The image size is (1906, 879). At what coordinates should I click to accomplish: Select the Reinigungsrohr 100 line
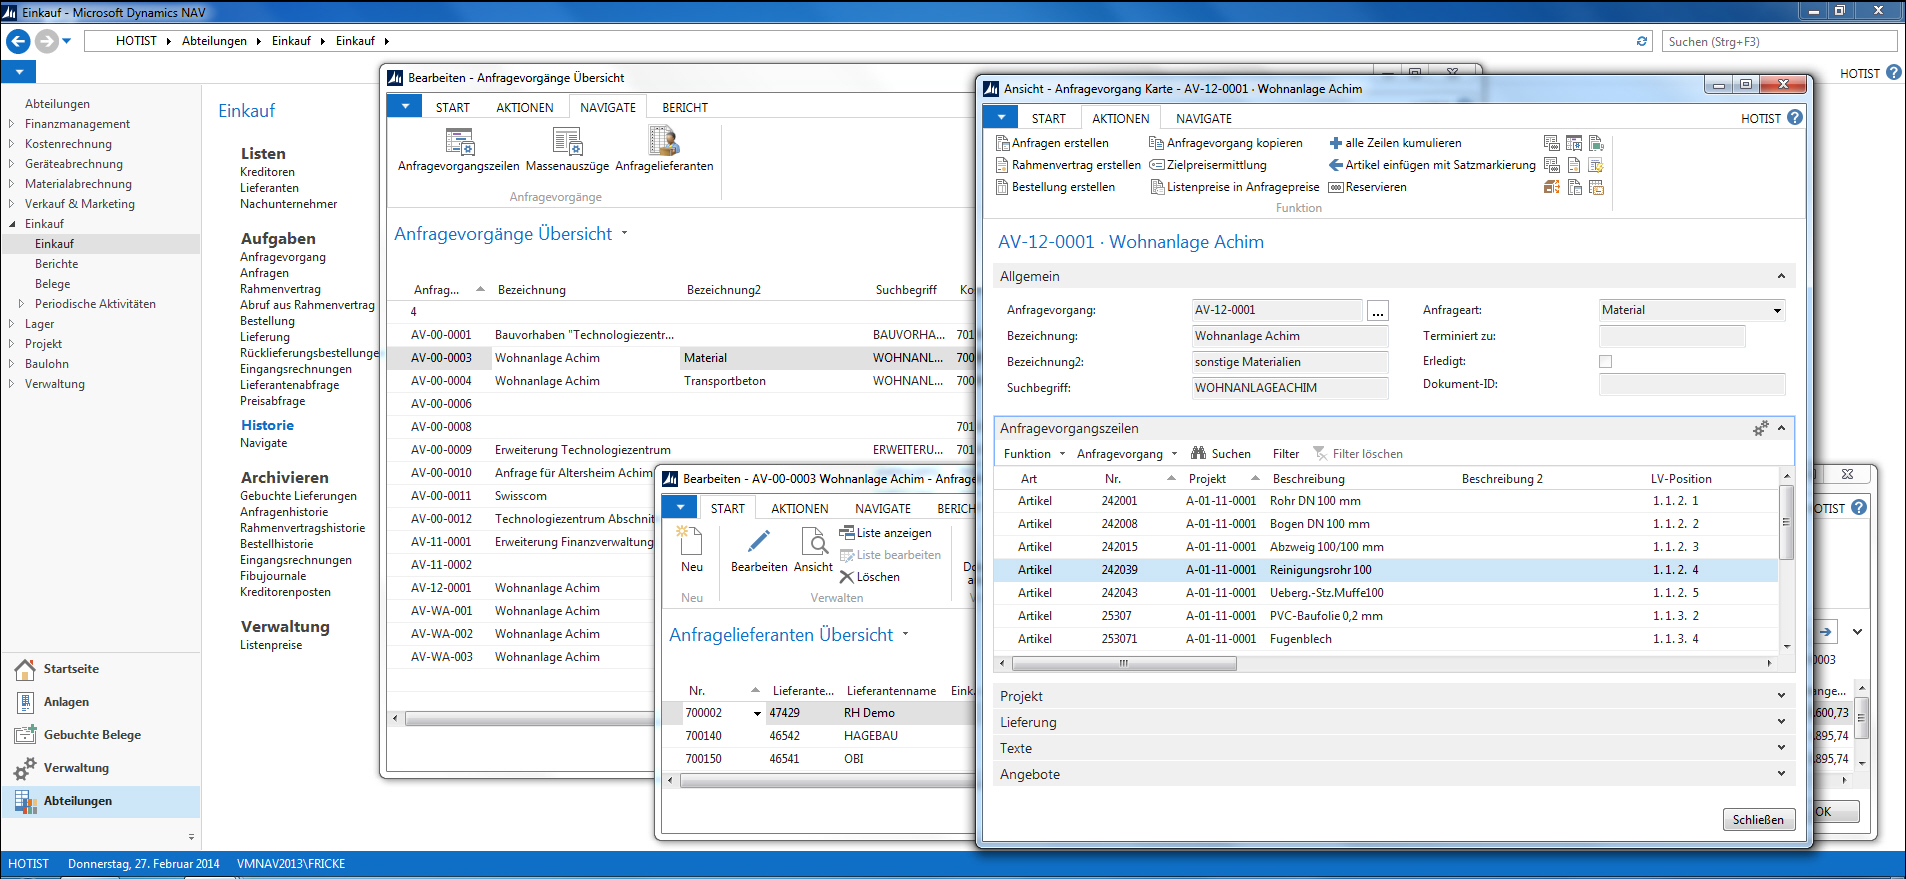point(1385,570)
